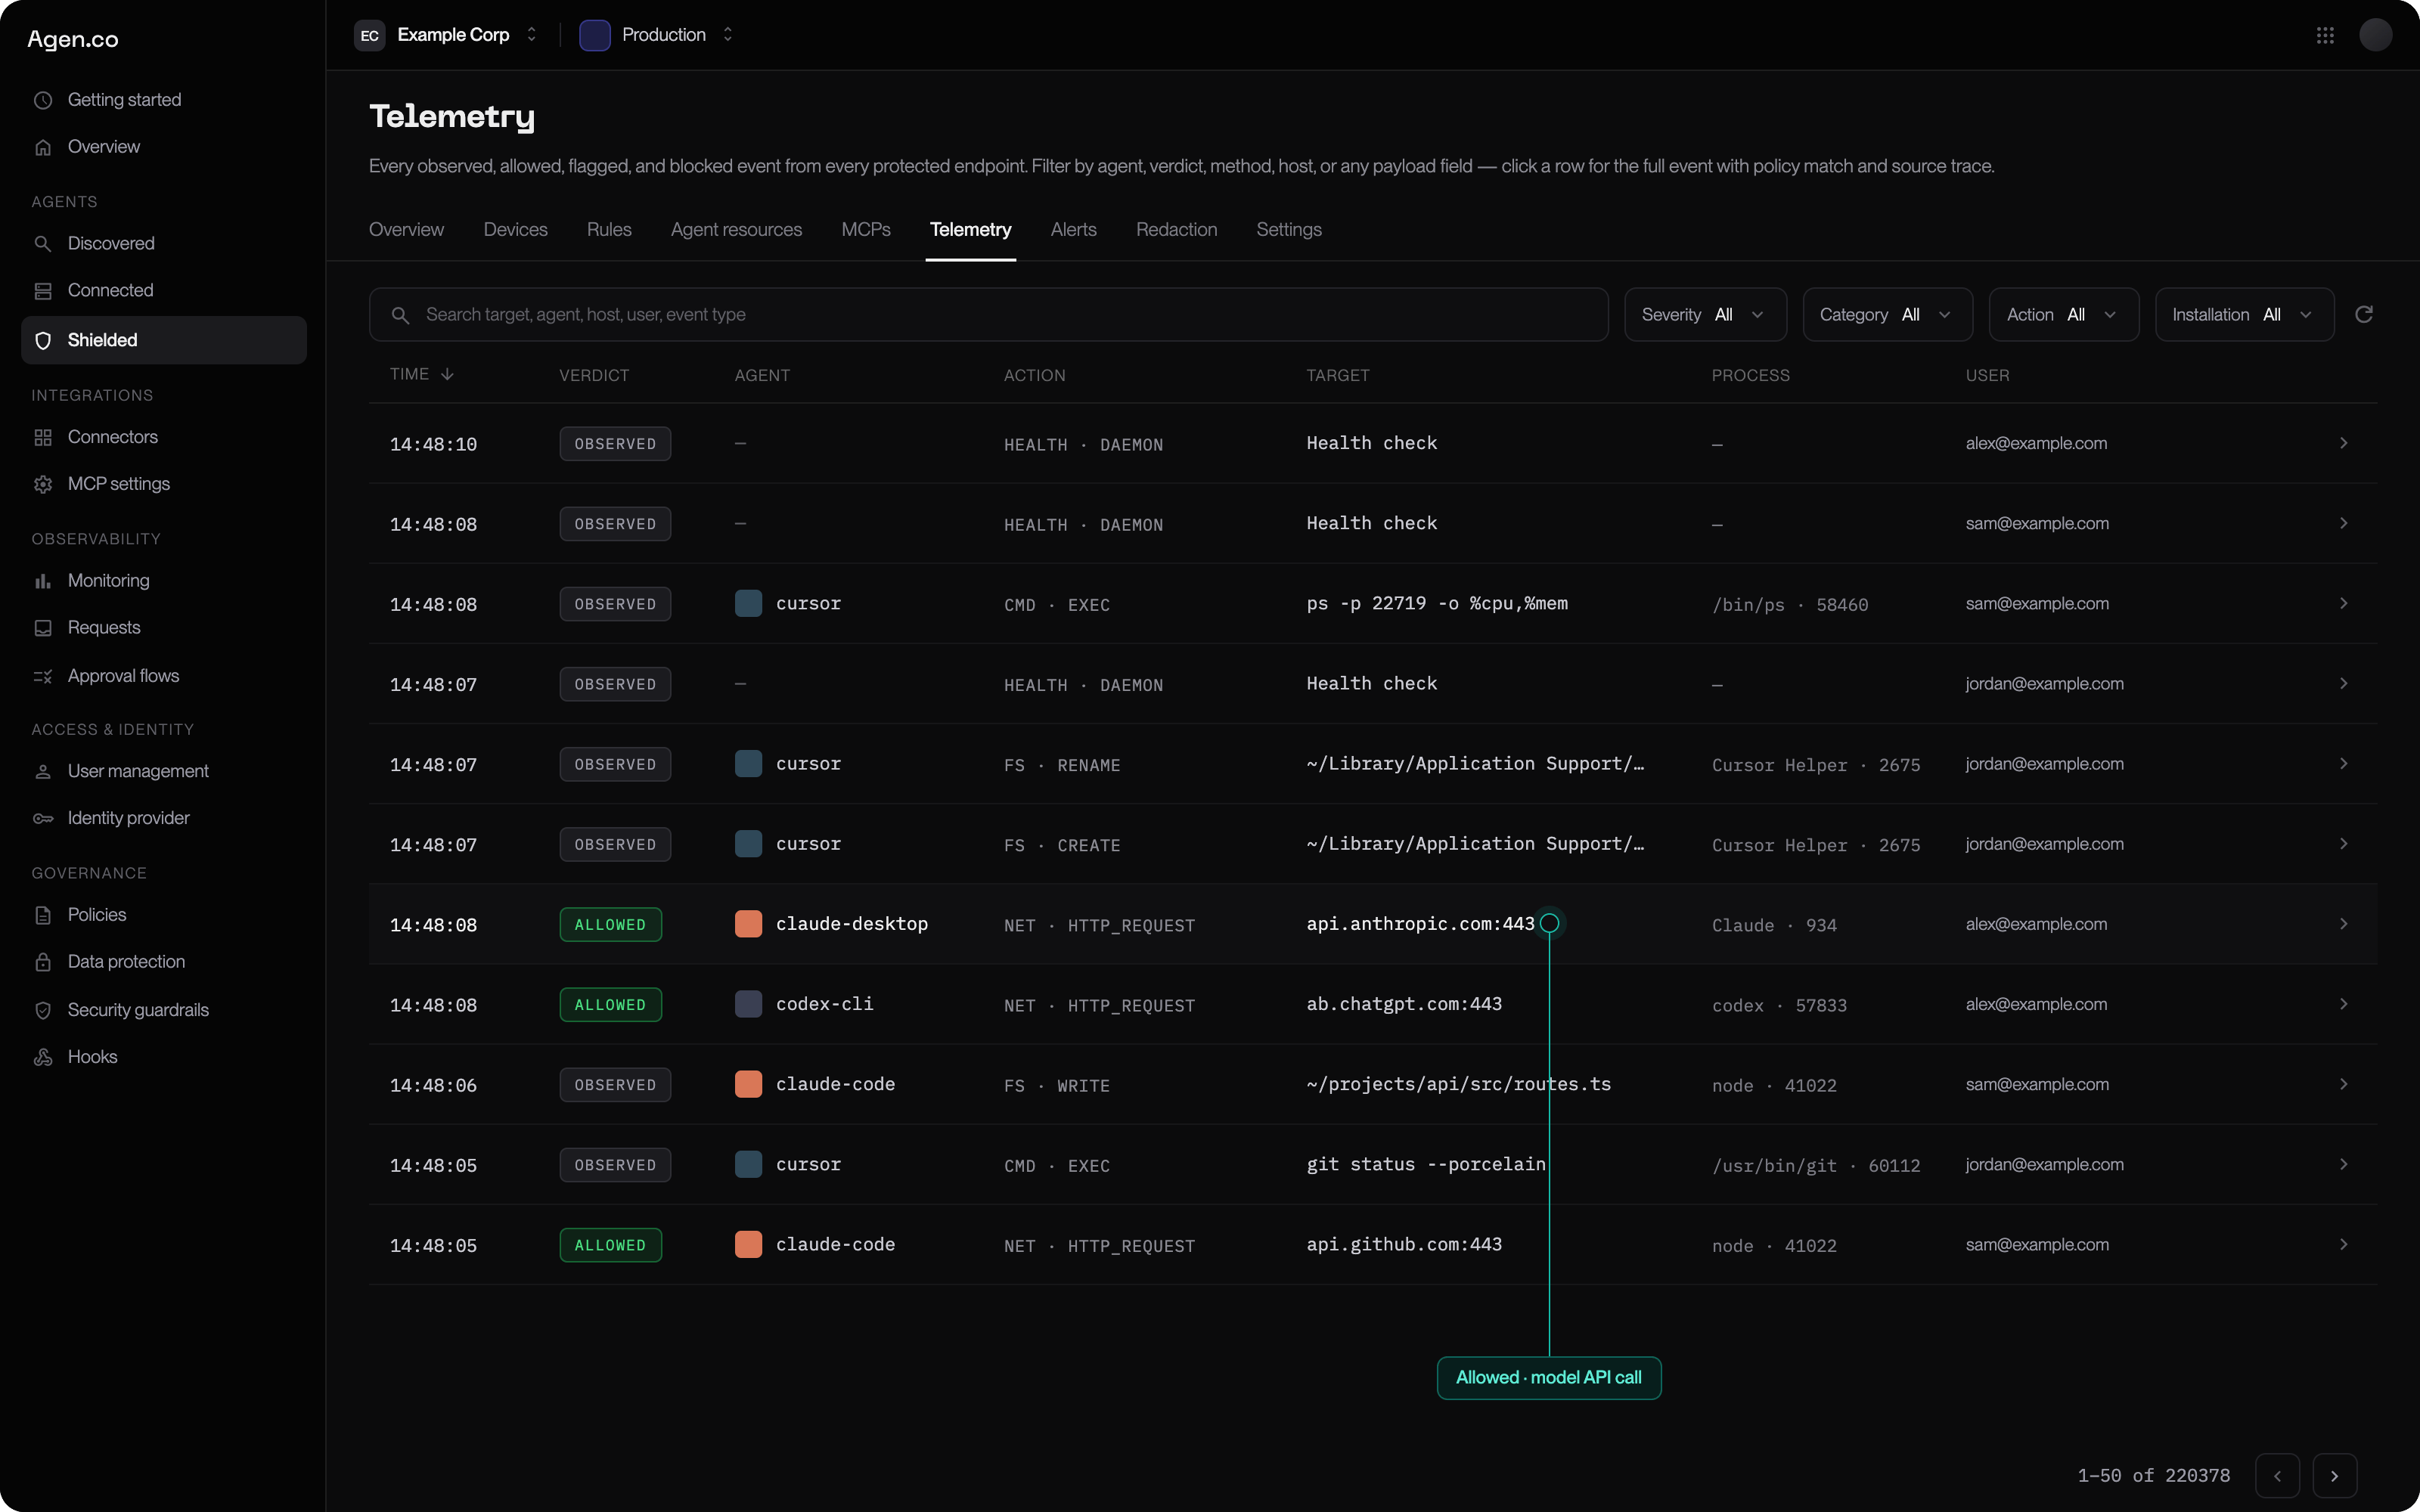Sort by the TIME column arrow
This screenshot has width=2420, height=1512.
(447, 374)
